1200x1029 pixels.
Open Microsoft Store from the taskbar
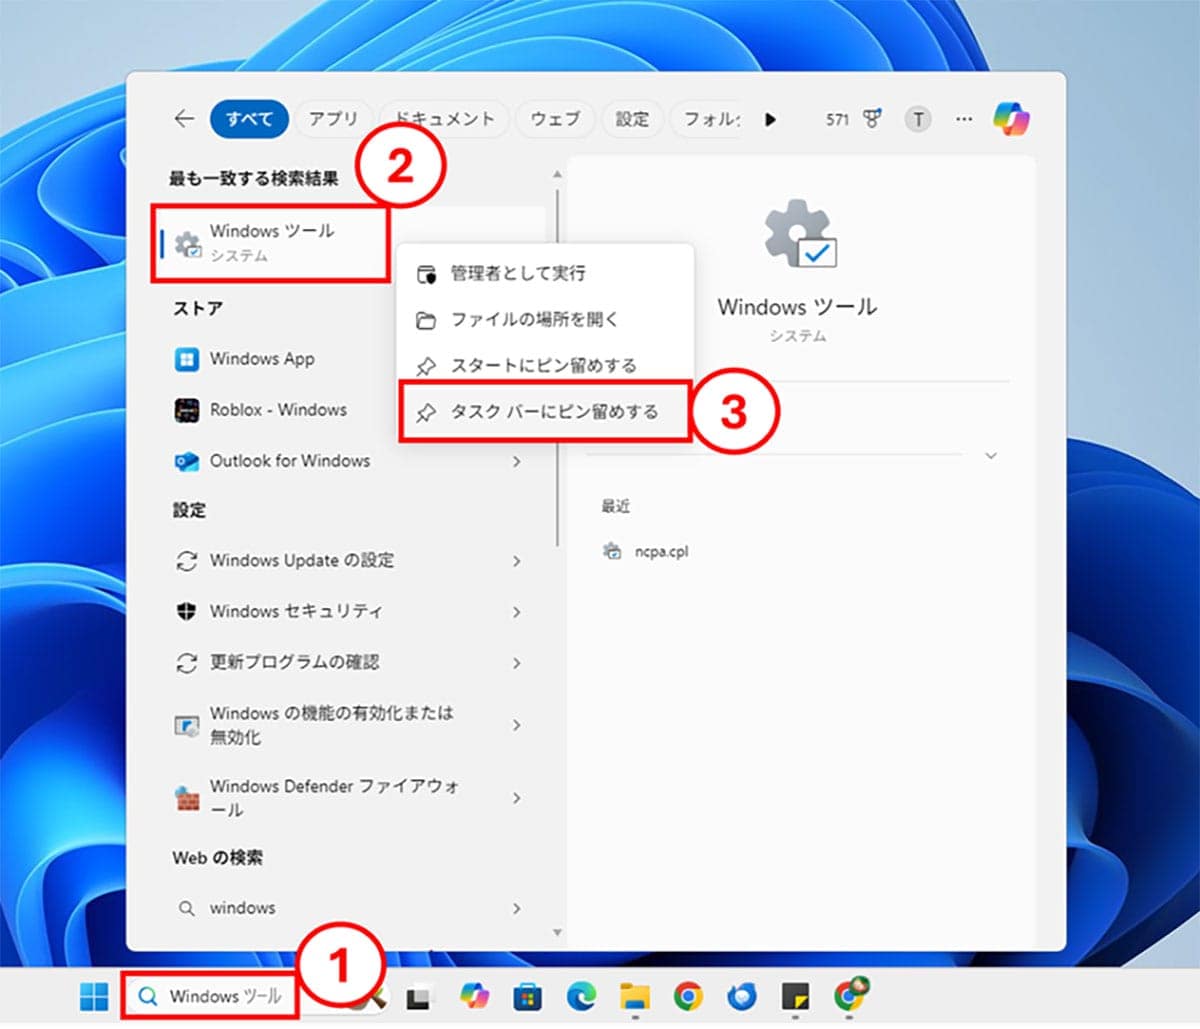tap(527, 996)
